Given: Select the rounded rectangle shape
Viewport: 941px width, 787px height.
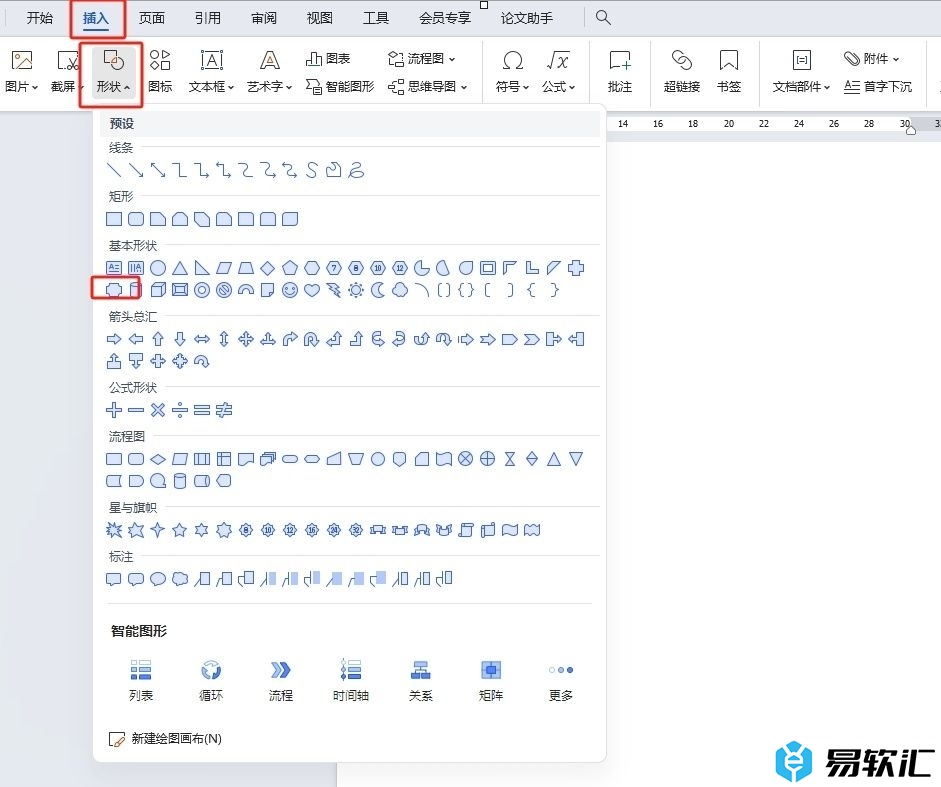Looking at the screenshot, I should click(x=136, y=219).
